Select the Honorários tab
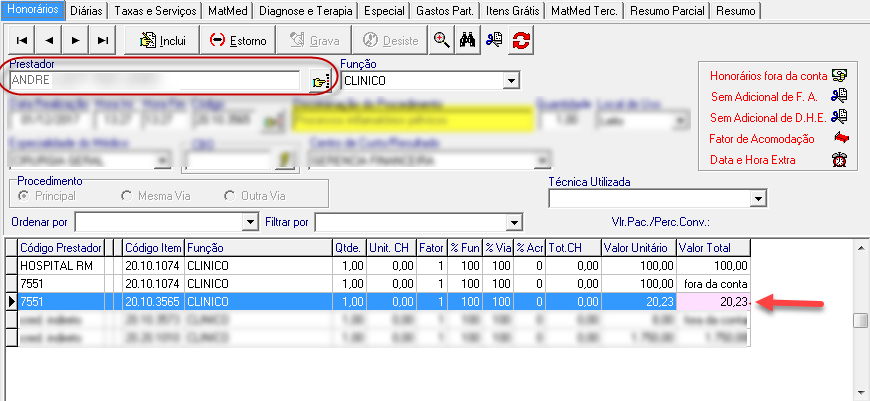 (33, 9)
